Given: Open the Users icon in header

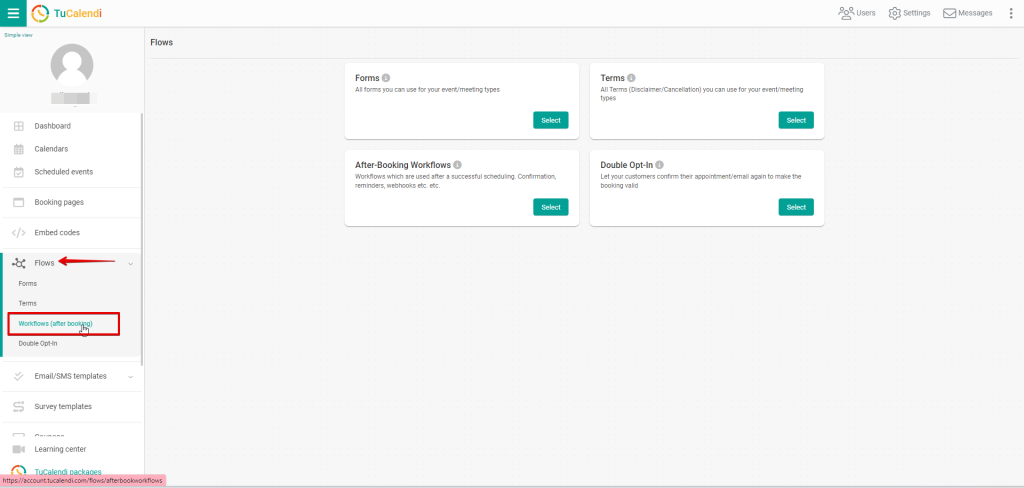Looking at the screenshot, I should click(x=846, y=13).
